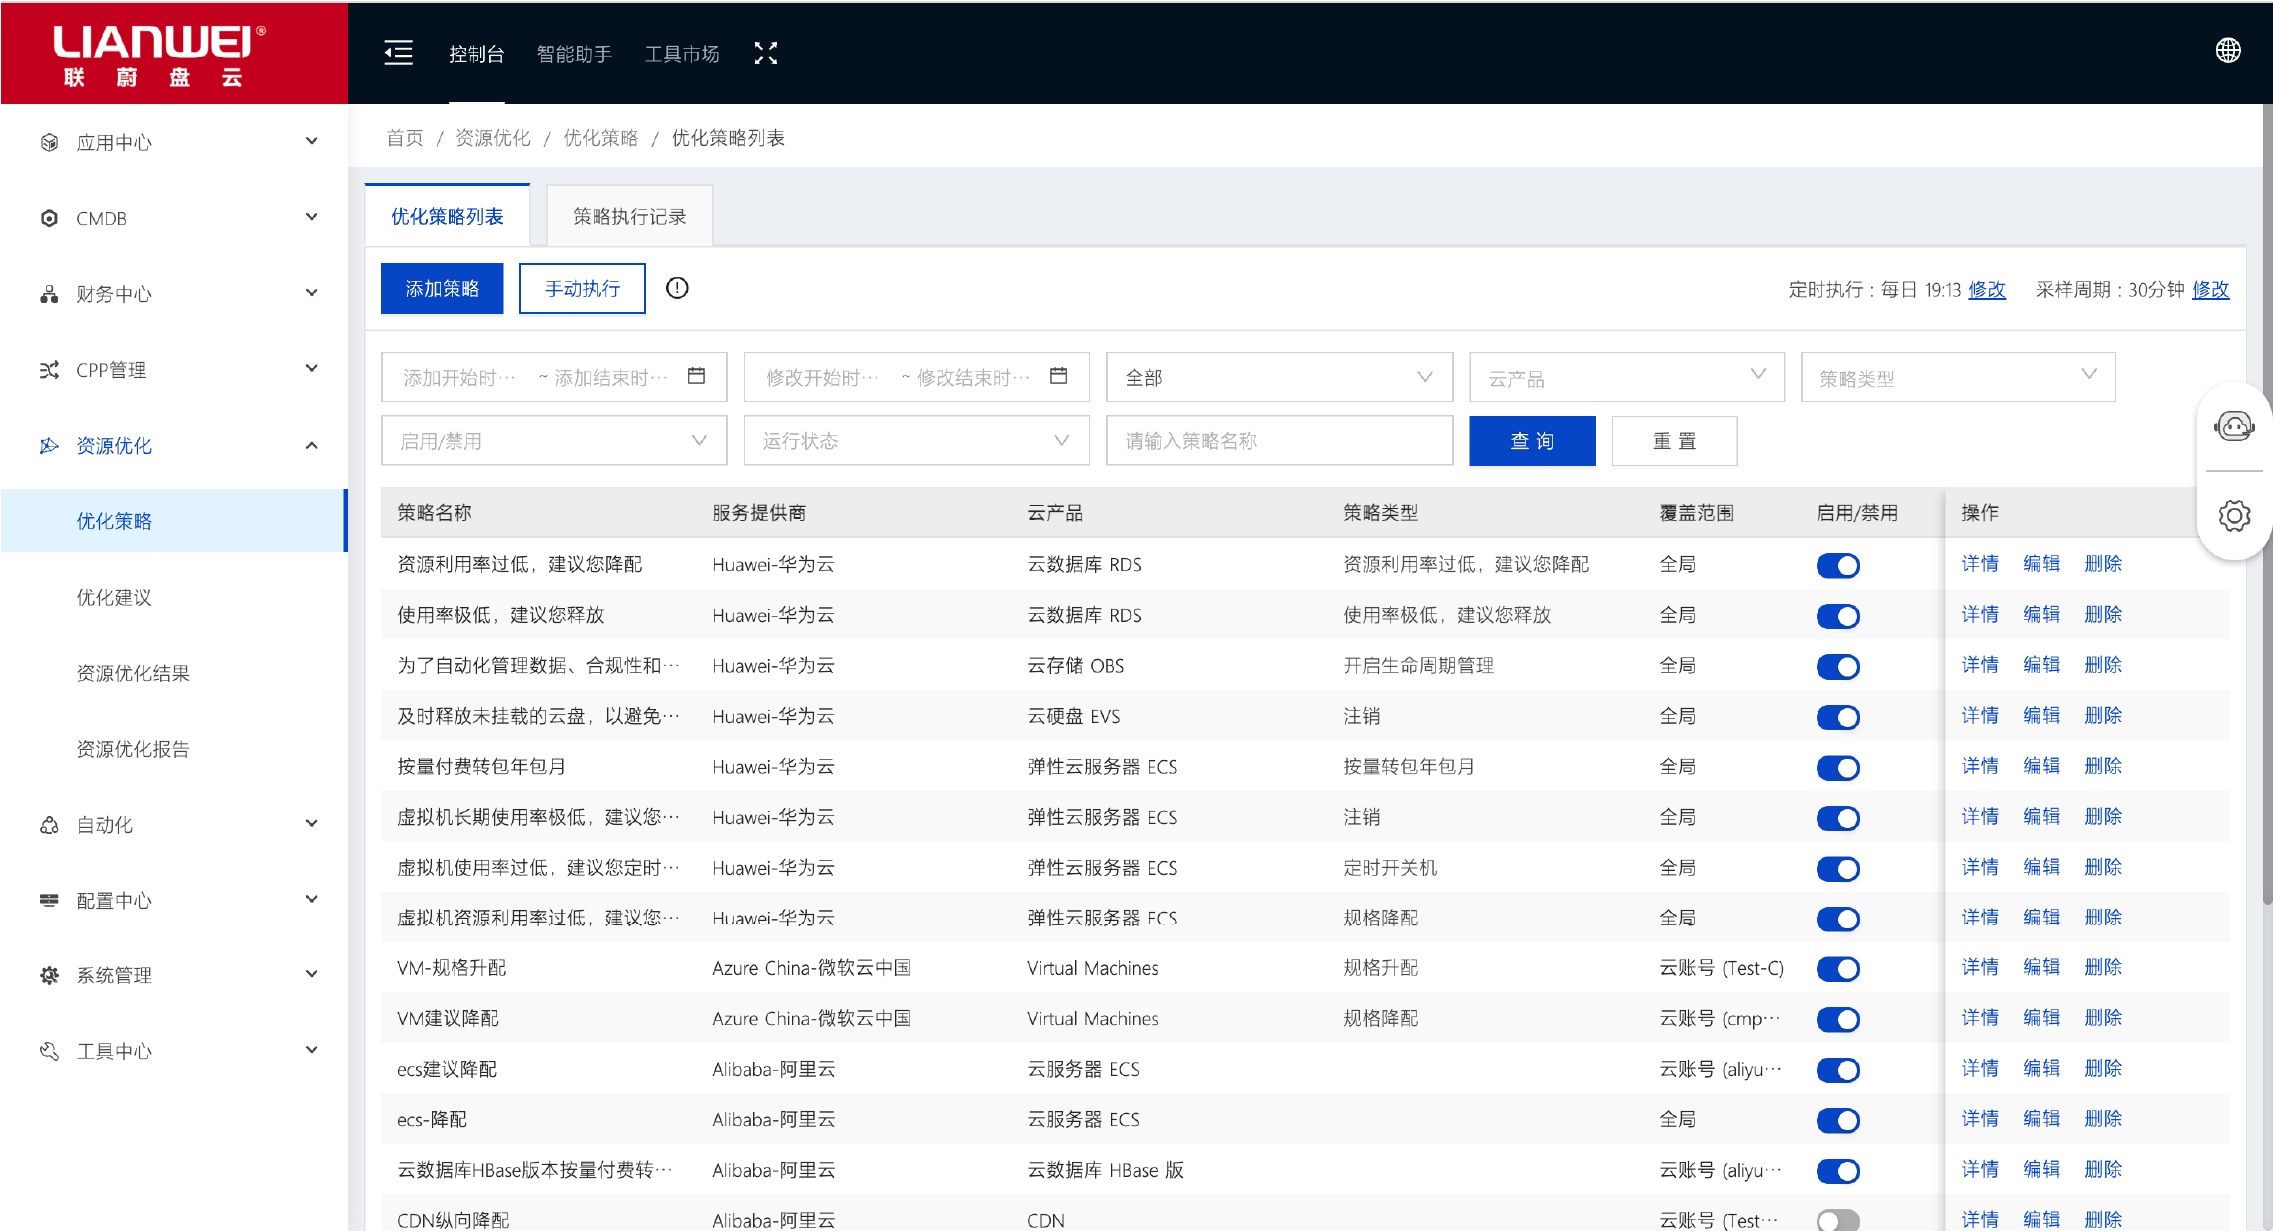Open the 云产品 filter dropdown
The height and width of the screenshot is (1232, 2273).
[x=1627, y=377]
